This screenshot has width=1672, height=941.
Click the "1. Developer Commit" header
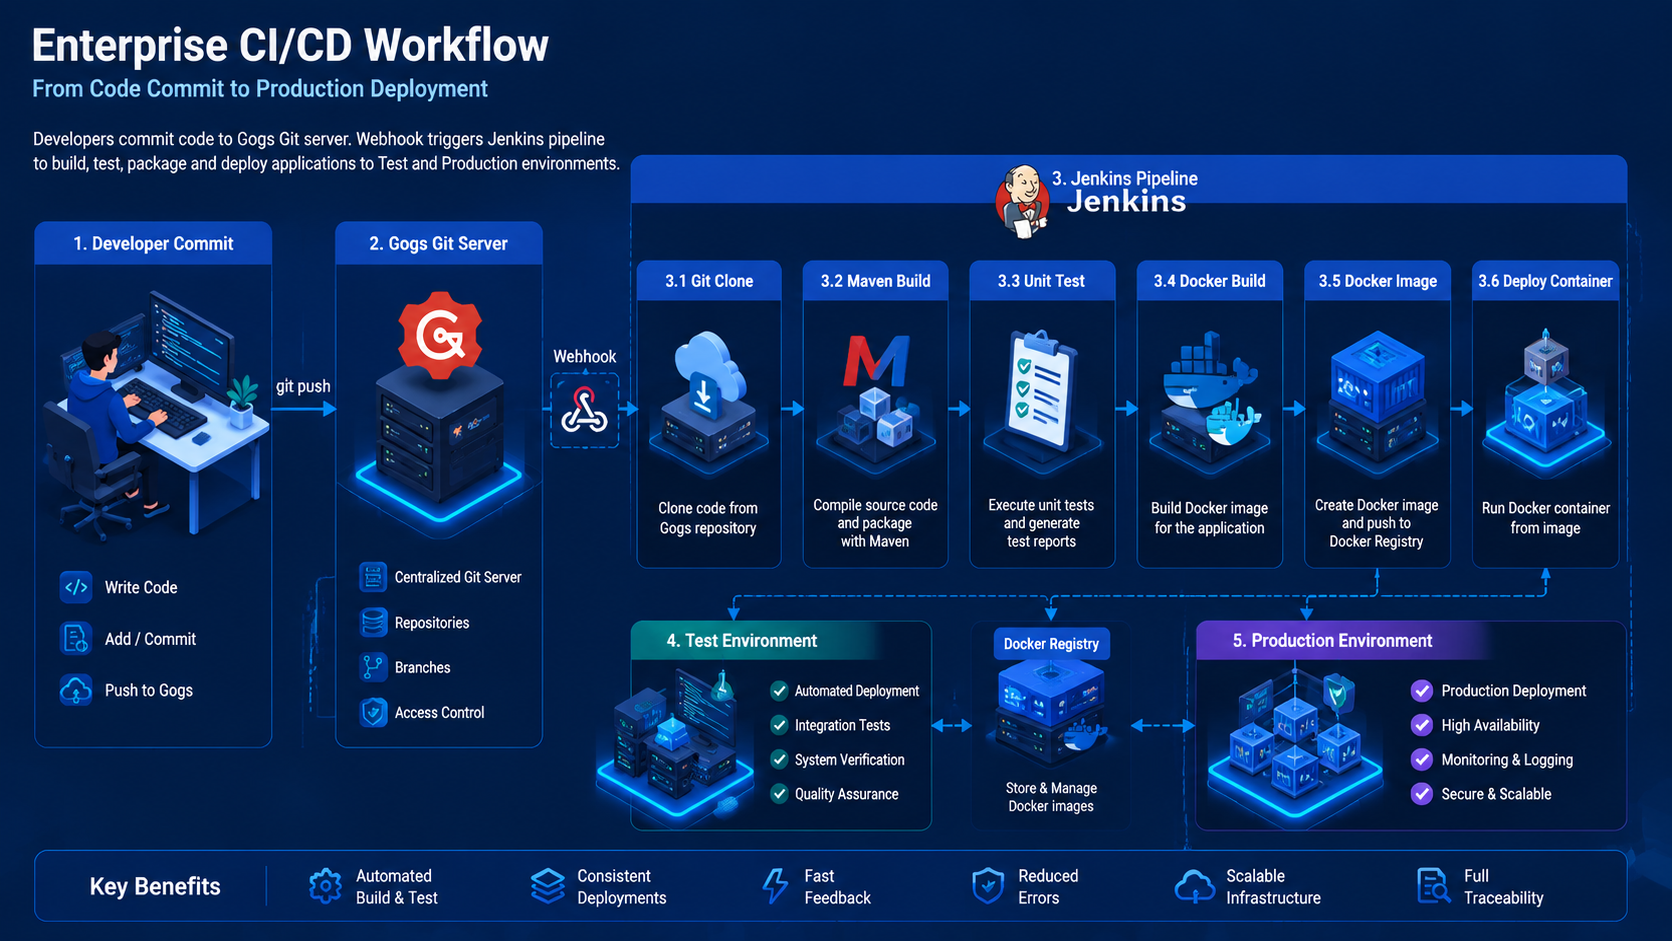pos(153,243)
